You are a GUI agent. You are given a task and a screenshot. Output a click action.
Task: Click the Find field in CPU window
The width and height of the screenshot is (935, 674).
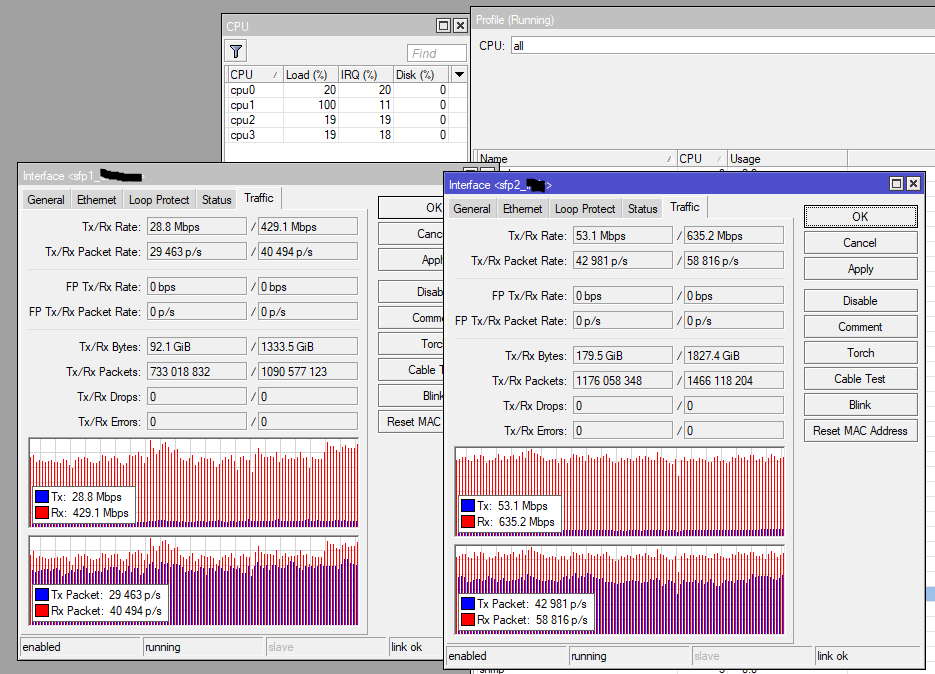(x=436, y=53)
